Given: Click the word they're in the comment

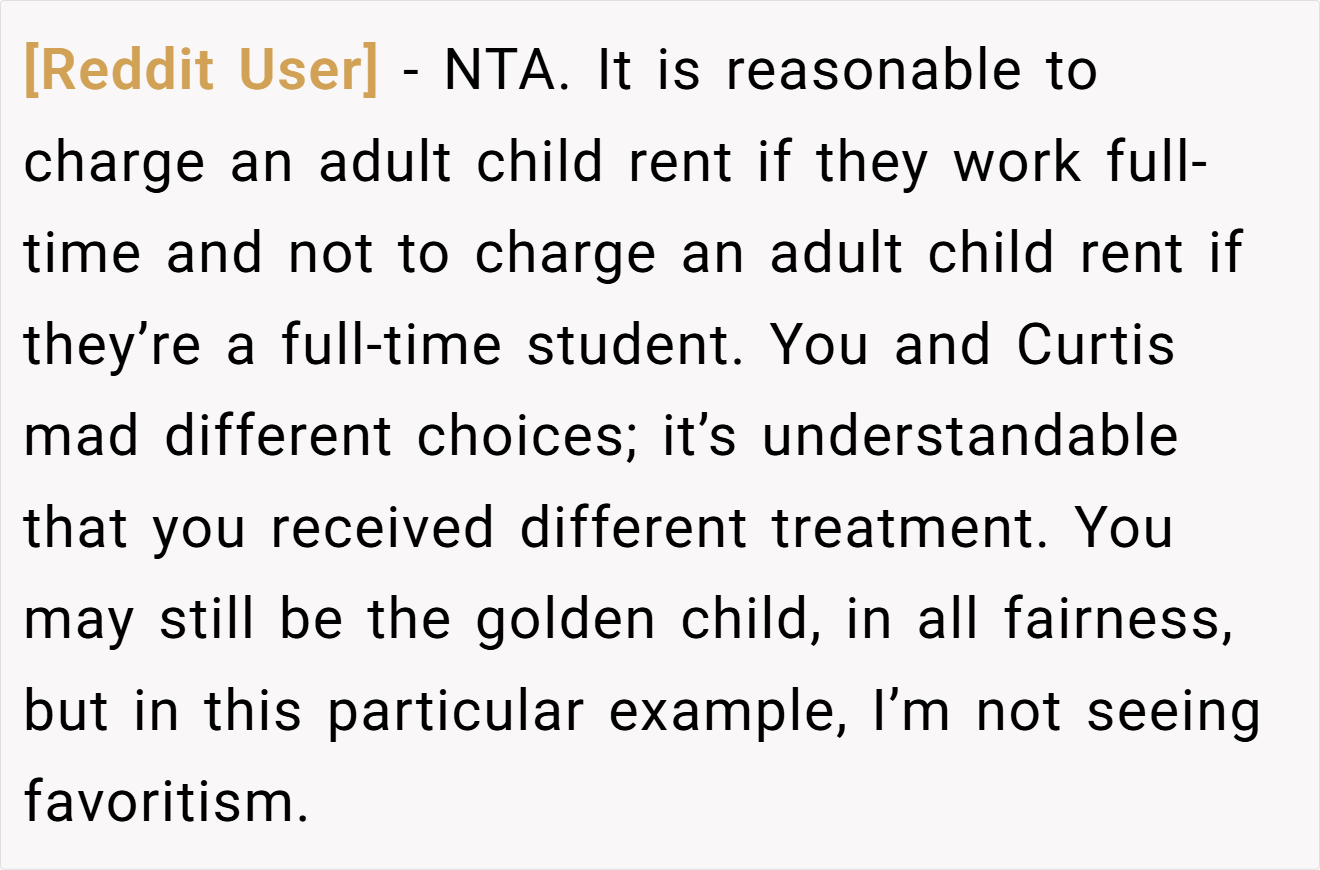Looking at the screenshot, I should pyautogui.click(x=113, y=345).
